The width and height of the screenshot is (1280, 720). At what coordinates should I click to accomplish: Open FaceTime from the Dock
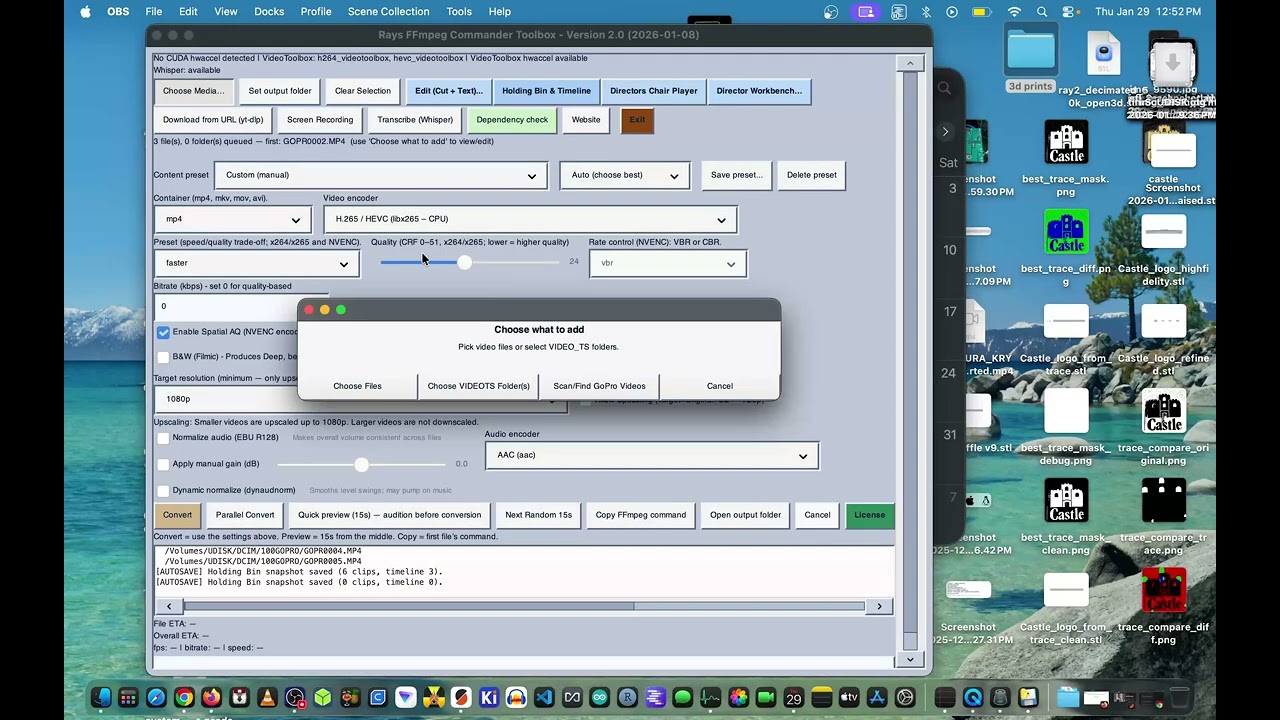pyautogui.click(x=766, y=697)
